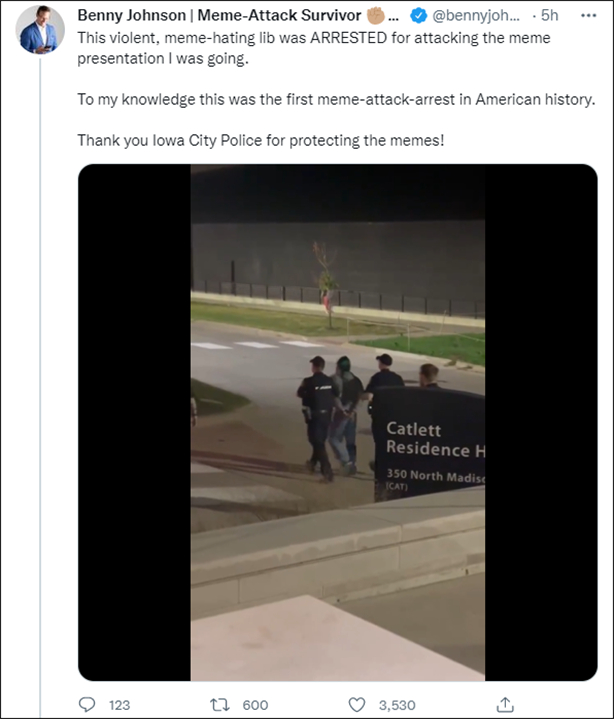Click the 600 retweets count

[255, 704]
